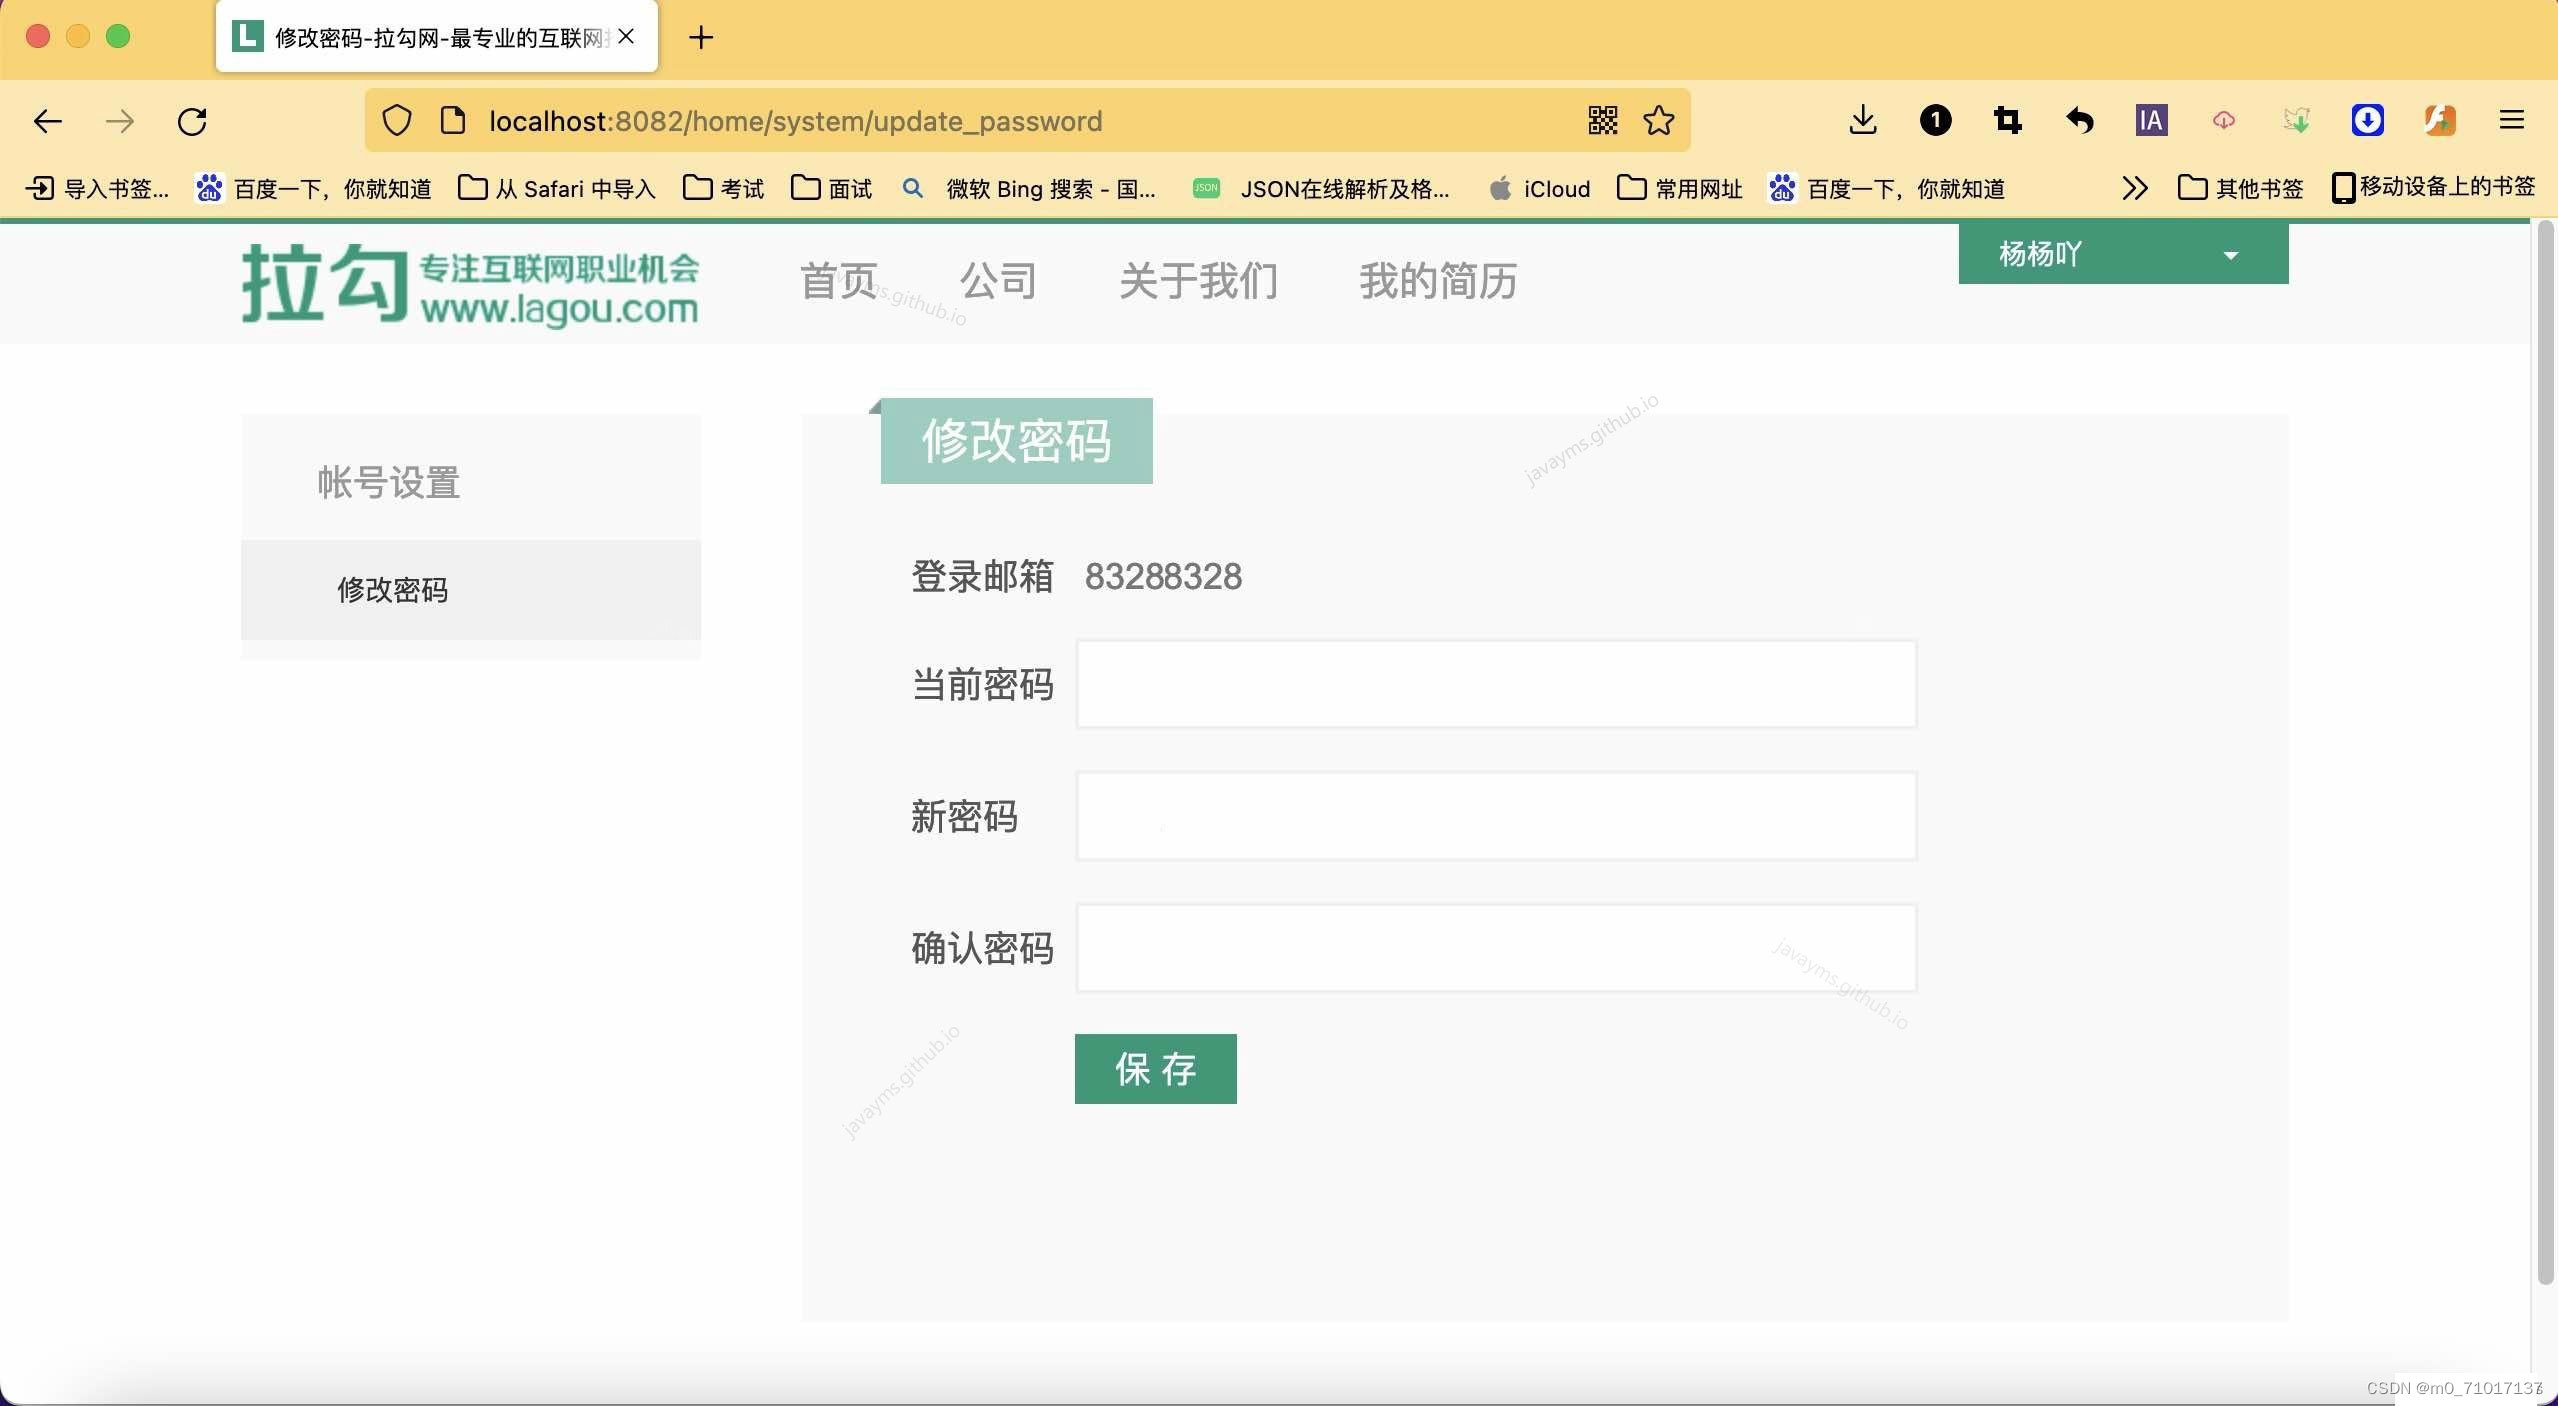2558x1406 pixels.
Task: Open 公司 navigation item
Action: [x=998, y=281]
